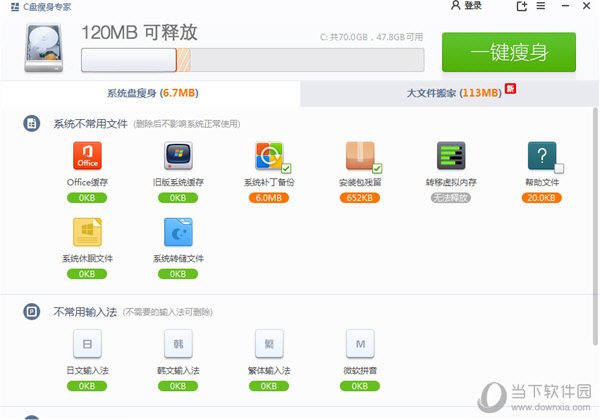Click the 系统不常用文件 heading text
The image size is (600, 420).
click(91, 124)
